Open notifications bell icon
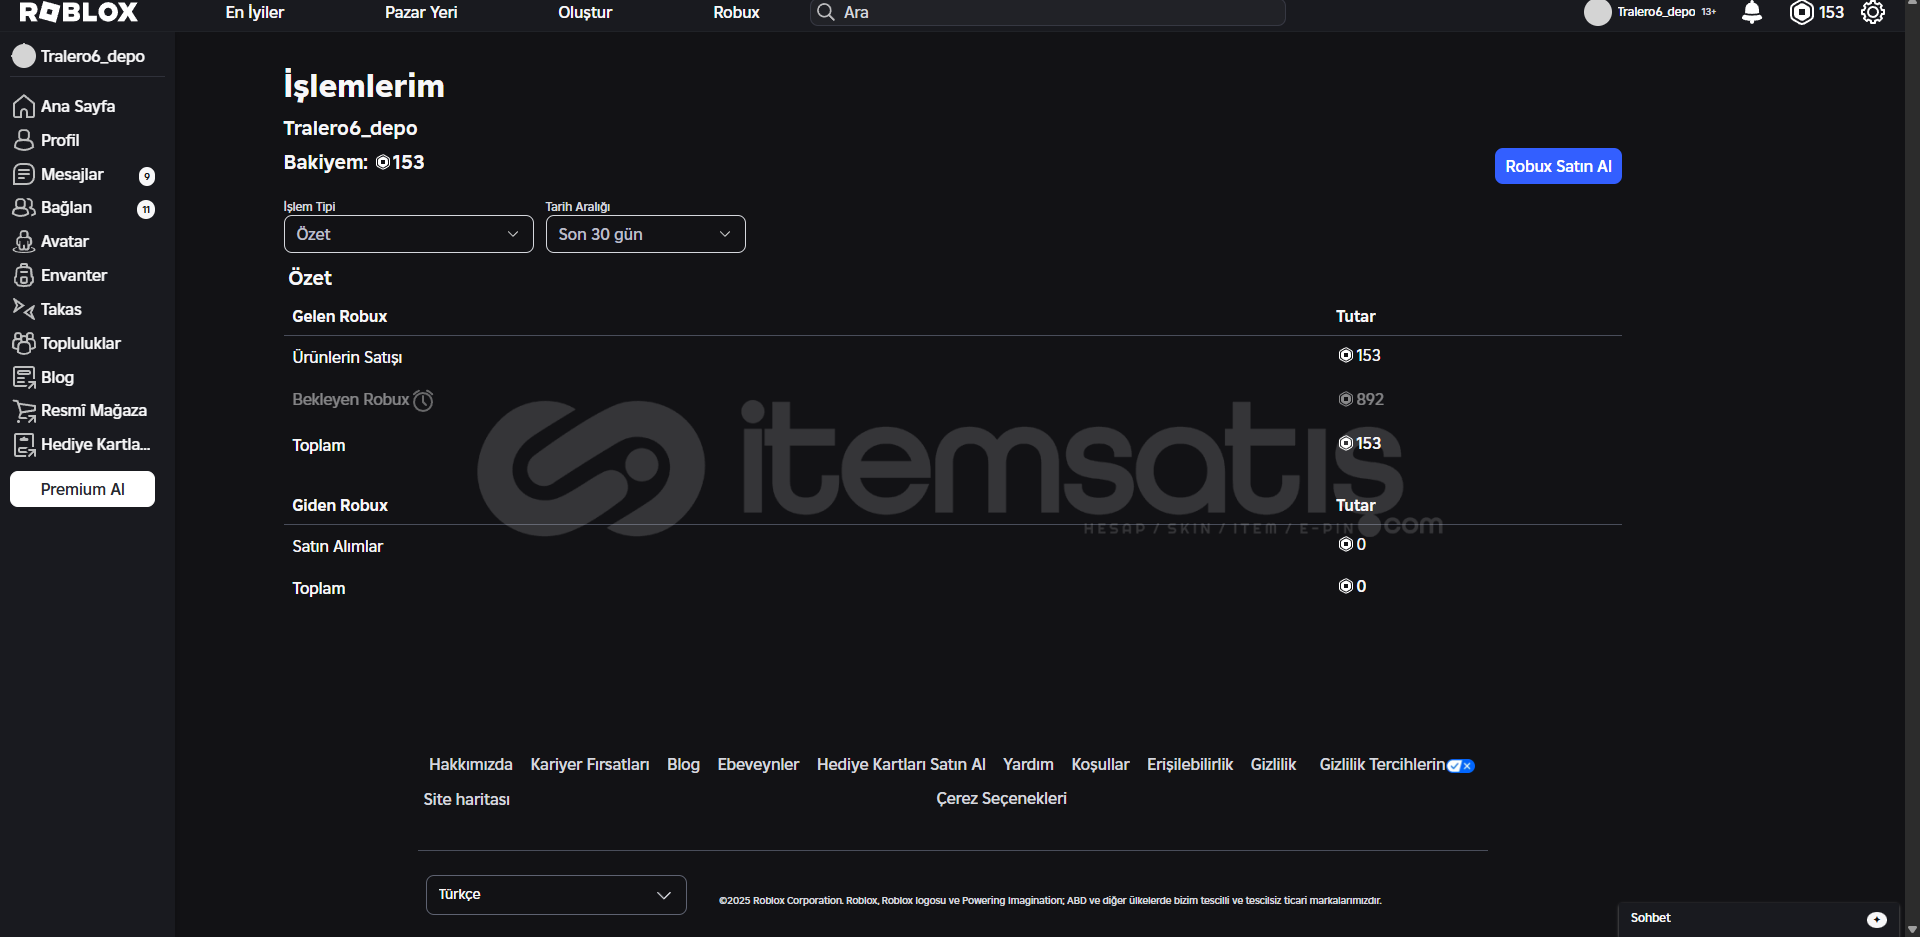Viewport: 1920px width, 937px height. coord(1752,12)
